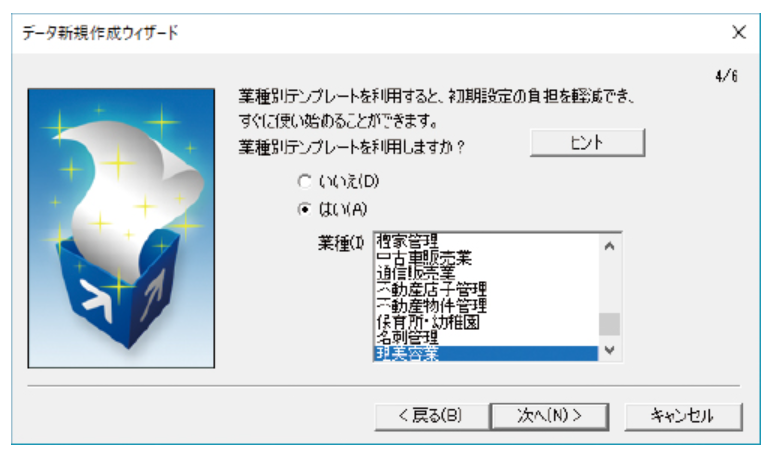Viewport: 769px width, 452px height.
Task: Click the blue box wizard illustration
Action: [121, 228]
